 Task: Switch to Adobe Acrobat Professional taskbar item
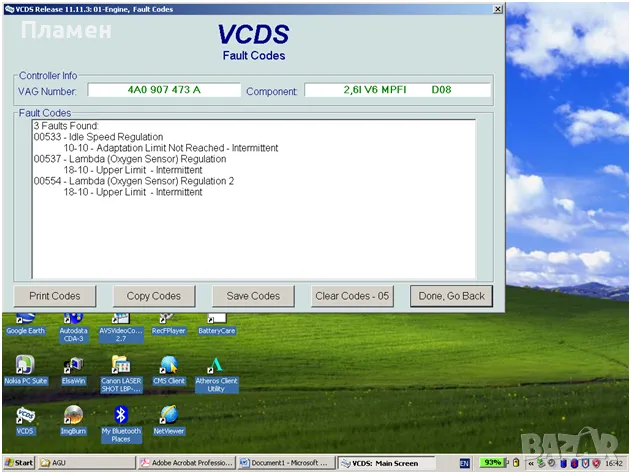pos(186,463)
